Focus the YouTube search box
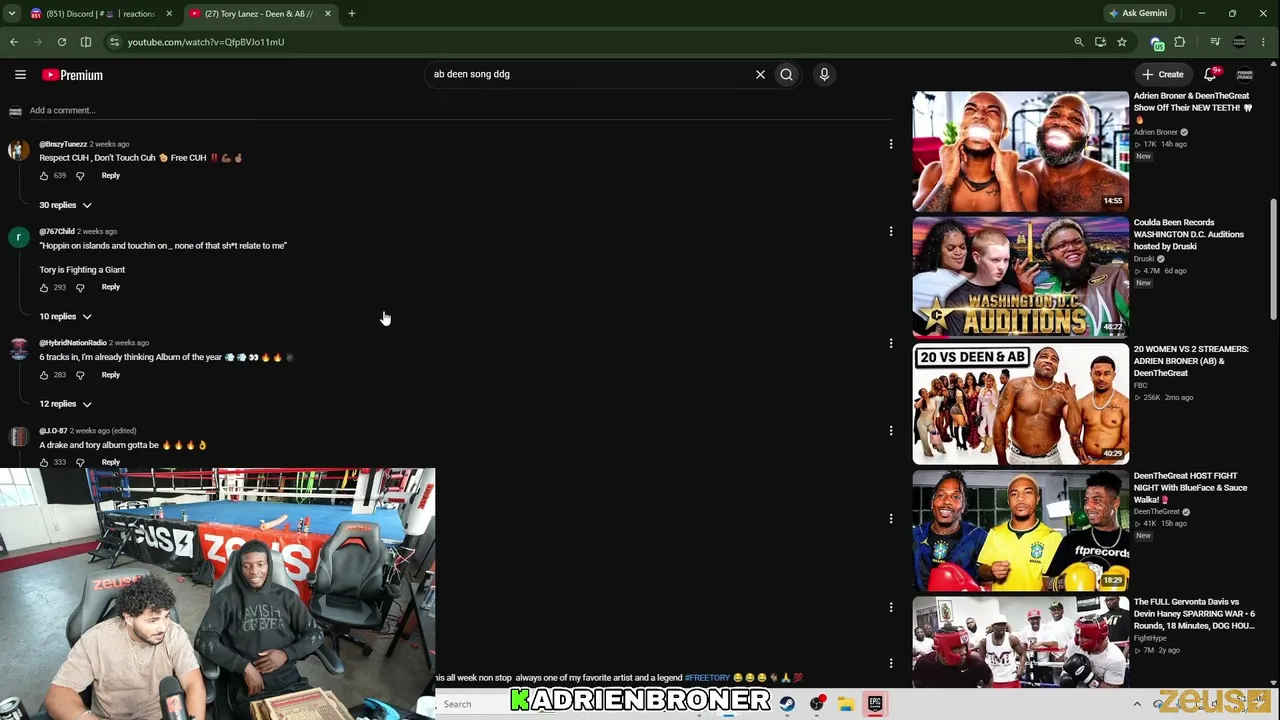The height and width of the screenshot is (720, 1280). [x=590, y=74]
